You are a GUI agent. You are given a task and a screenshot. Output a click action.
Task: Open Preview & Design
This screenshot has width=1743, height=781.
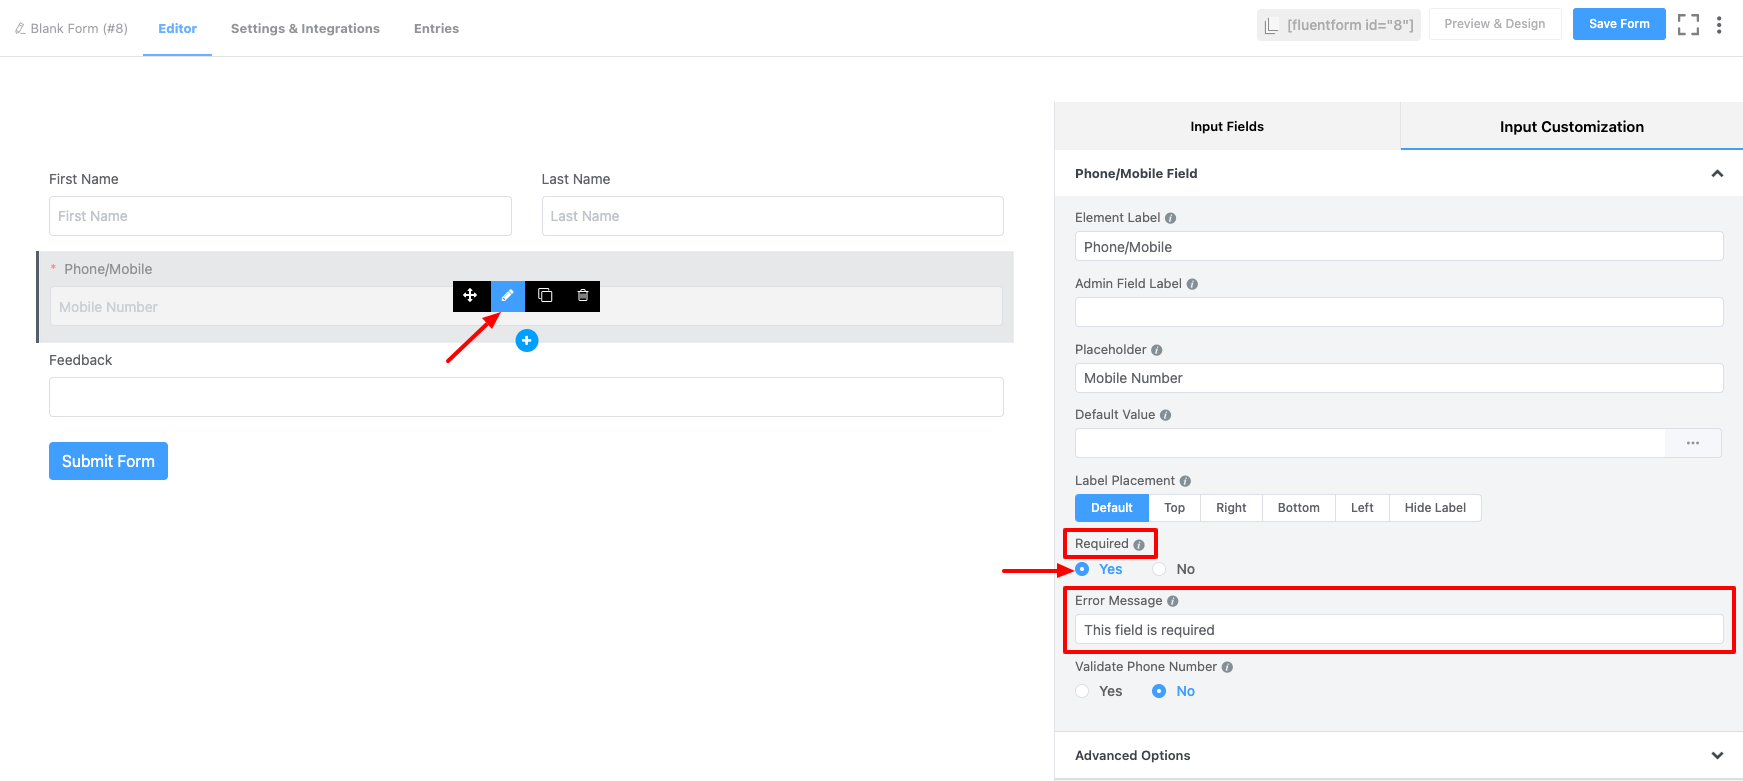pos(1494,24)
